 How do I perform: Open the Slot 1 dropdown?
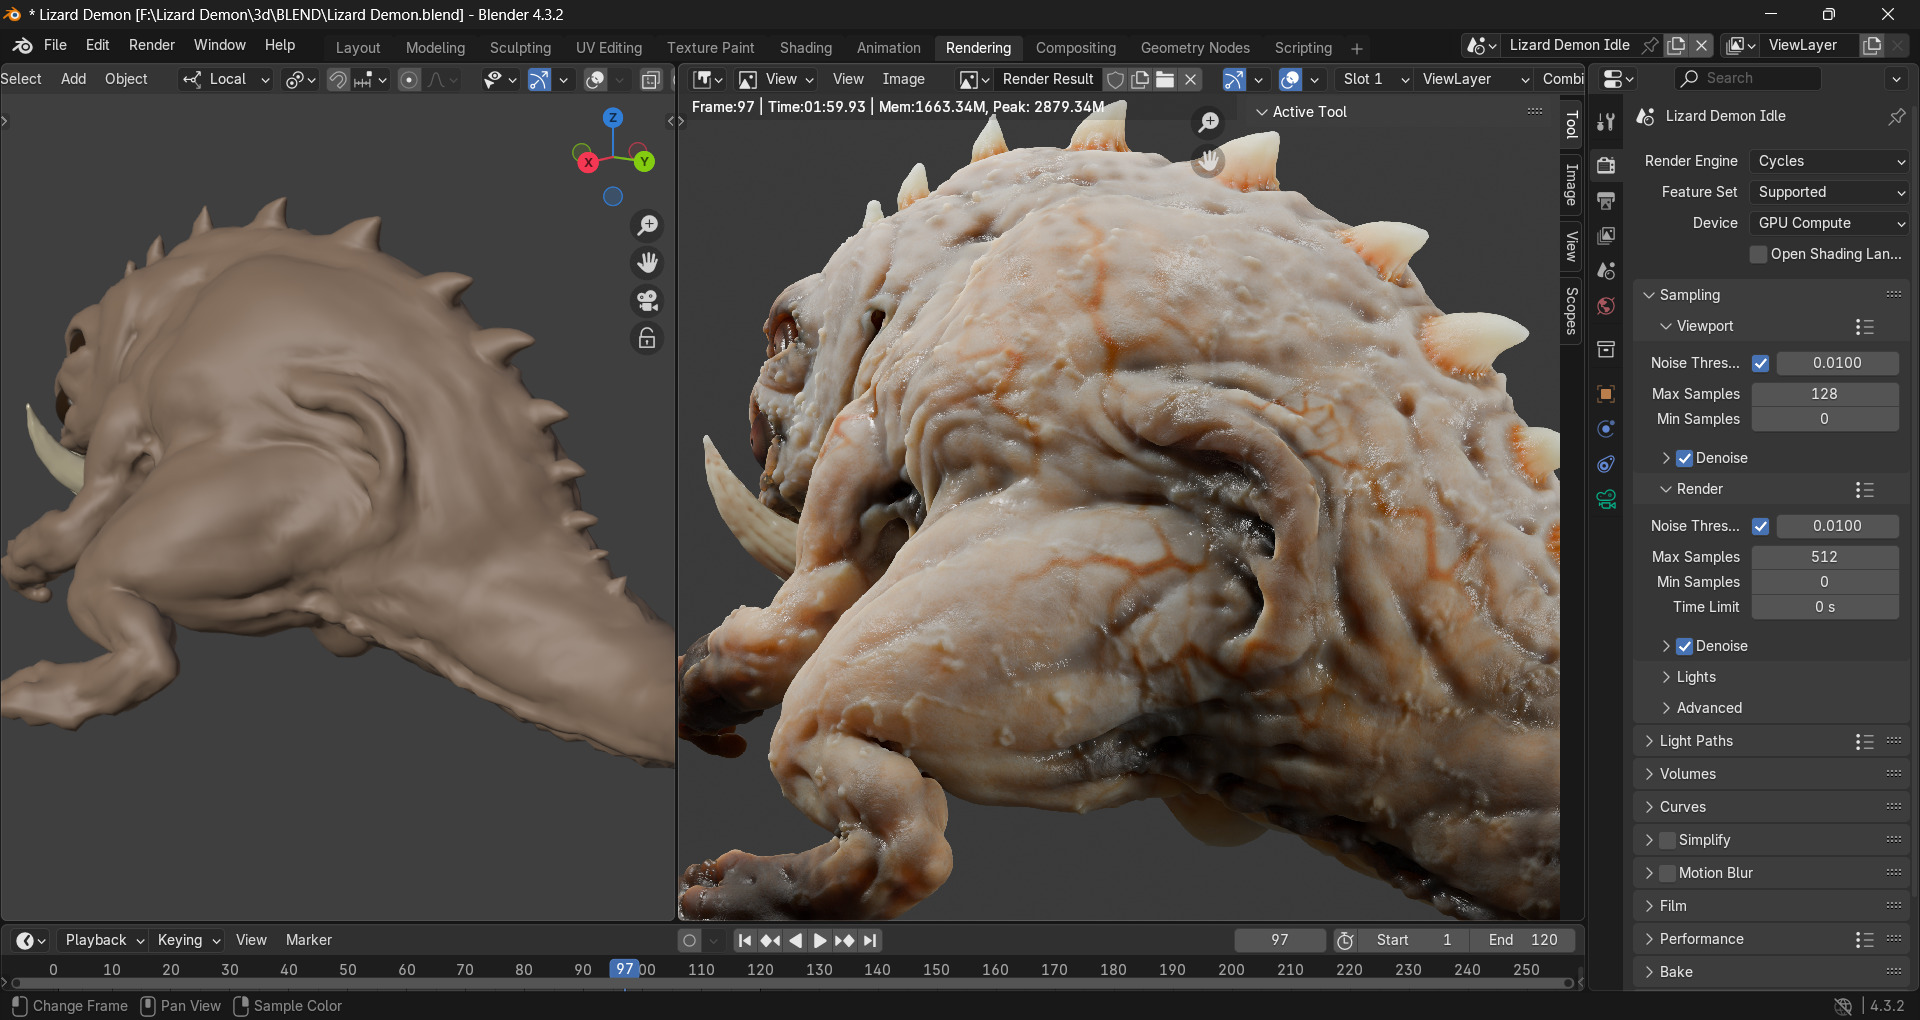pyautogui.click(x=1375, y=79)
